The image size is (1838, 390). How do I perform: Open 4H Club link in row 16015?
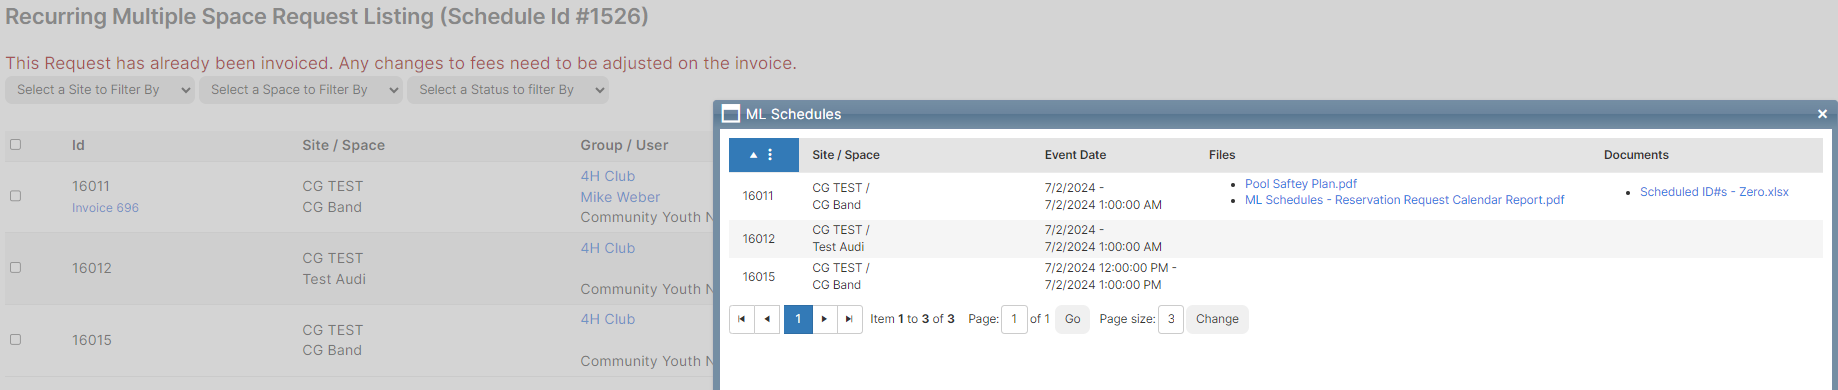pos(608,319)
